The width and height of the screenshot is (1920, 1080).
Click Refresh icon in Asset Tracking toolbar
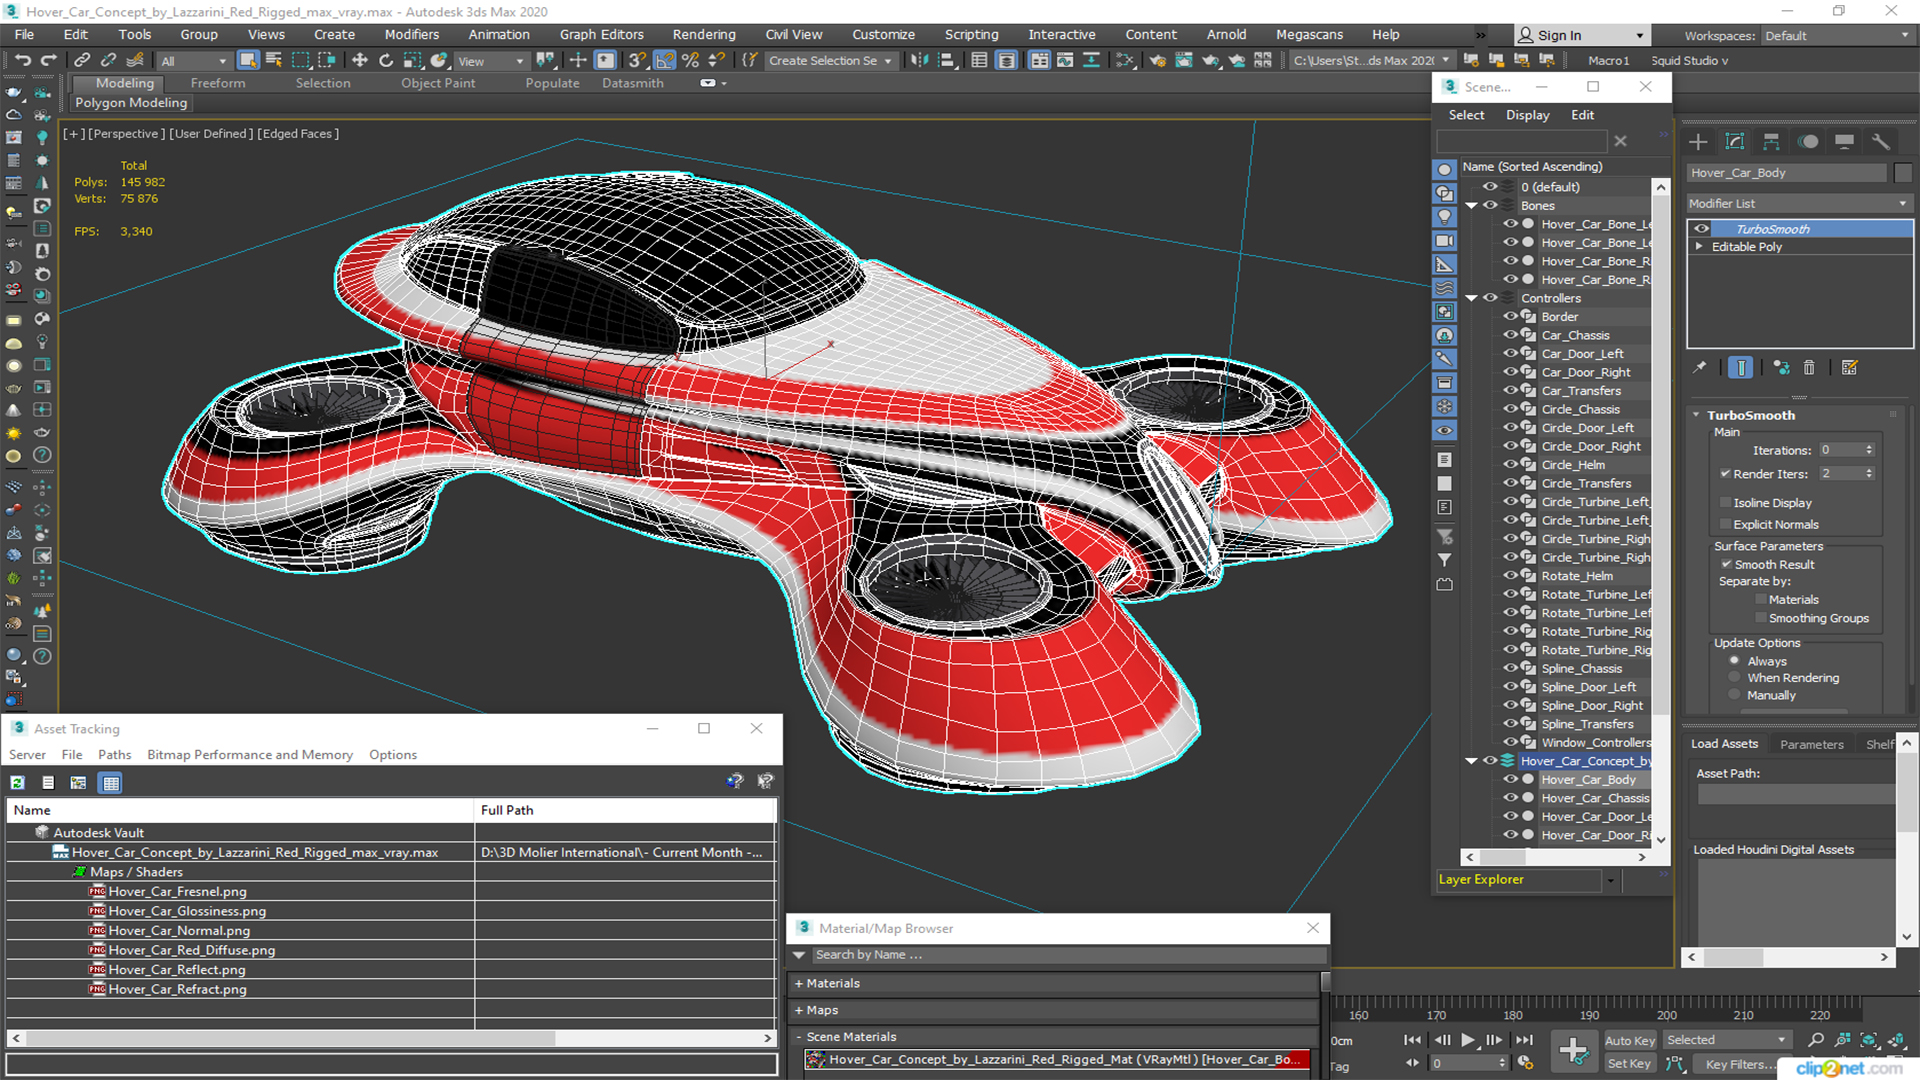coord(18,783)
